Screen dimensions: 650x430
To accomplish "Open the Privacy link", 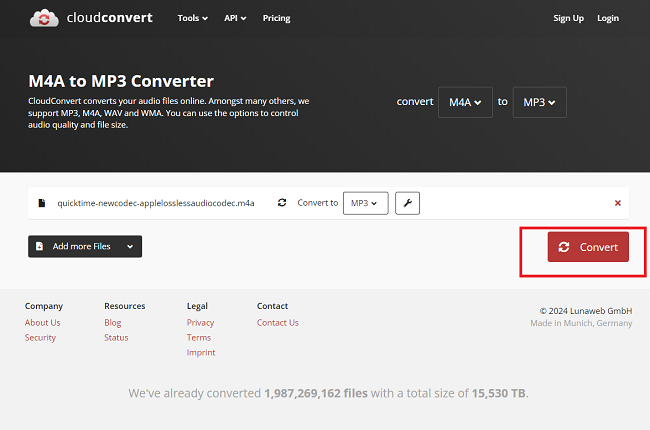I will click(x=200, y=323).
